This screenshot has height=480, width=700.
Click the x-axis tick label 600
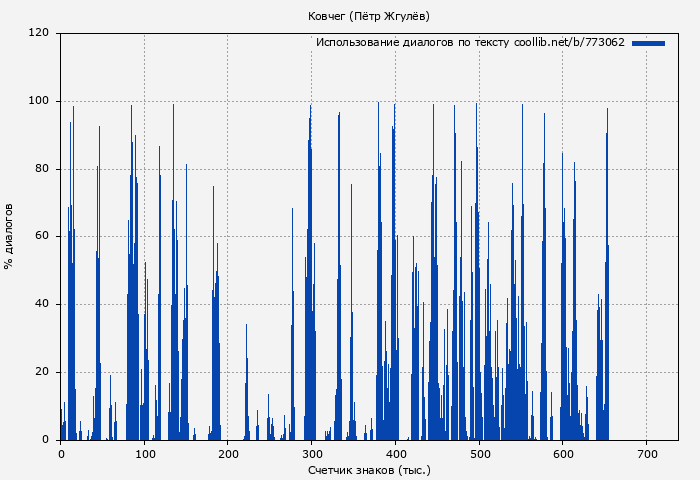[x=562, y=454]
